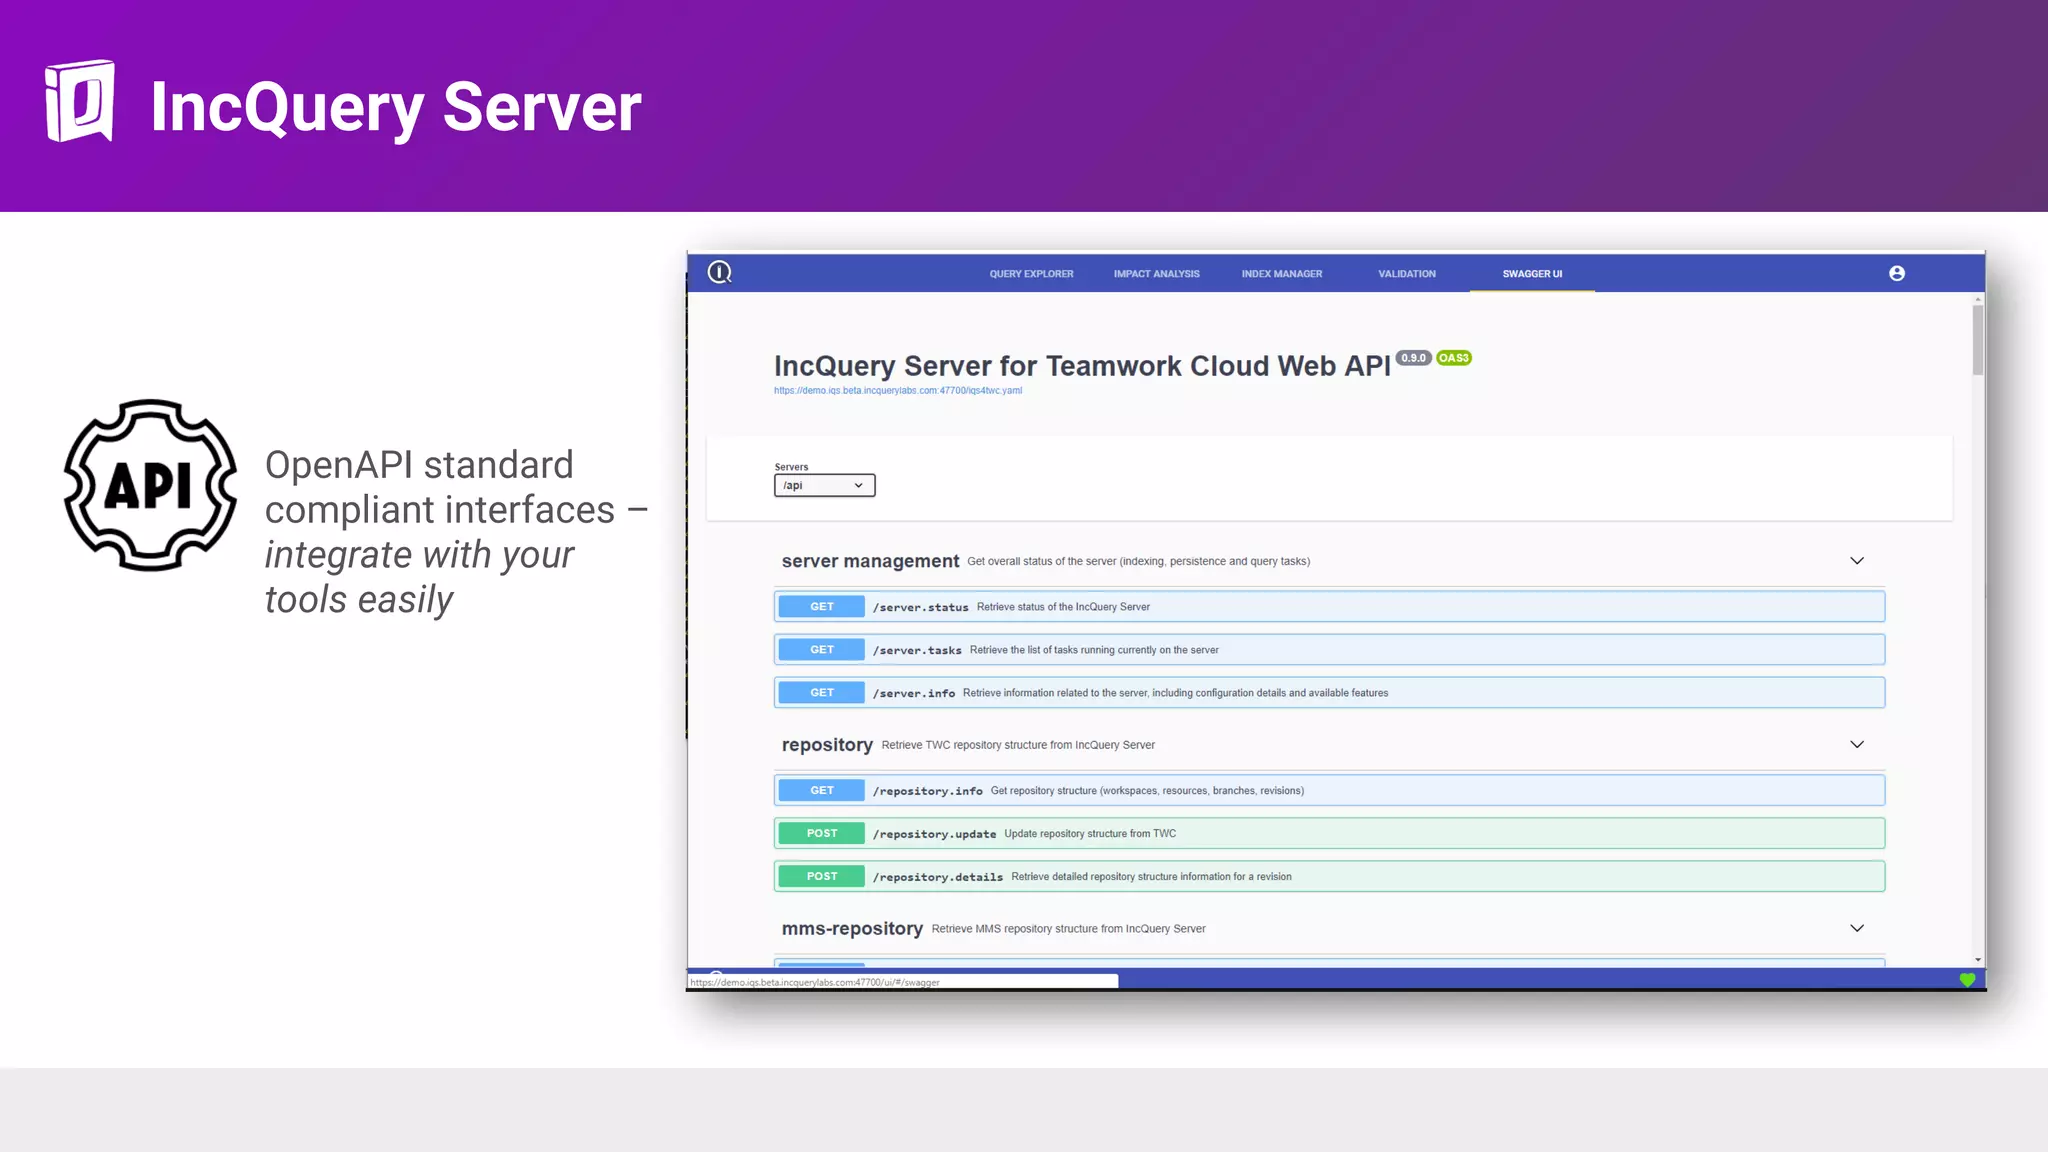Click 'Update repository structure from TWC' text
Screen dimensions: 2048x1152
click(x=1090, y=834)
